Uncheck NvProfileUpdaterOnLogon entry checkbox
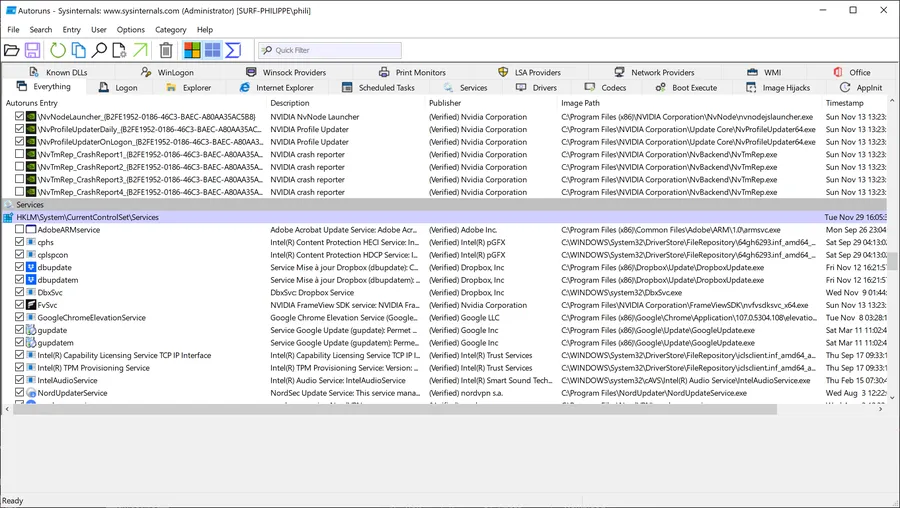 click(x=20, y=142)
